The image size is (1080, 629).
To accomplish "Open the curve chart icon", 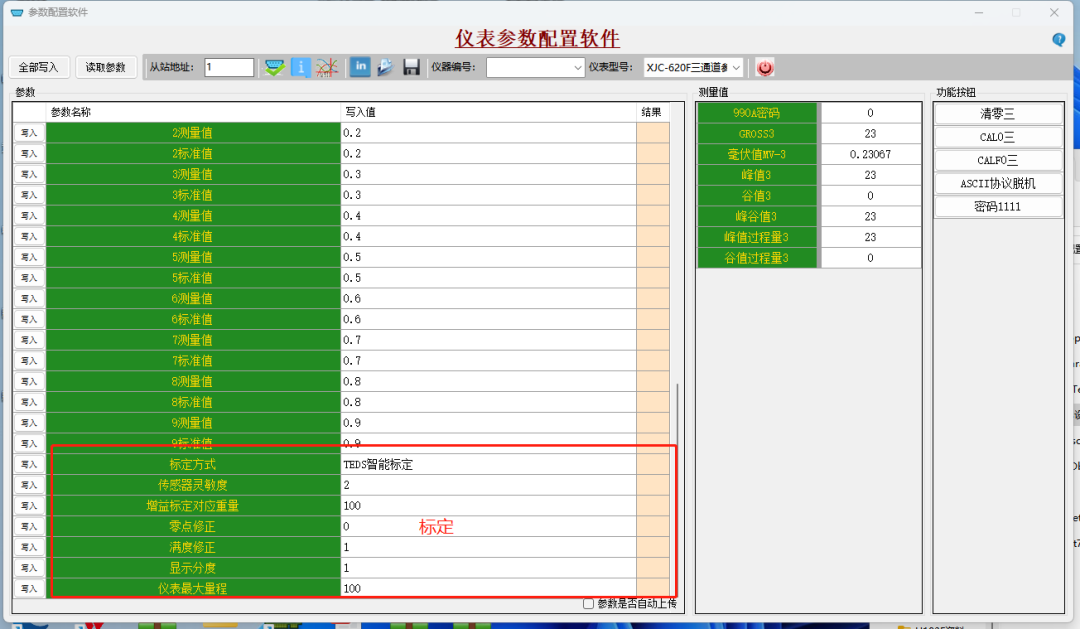I will pos(326,68).
